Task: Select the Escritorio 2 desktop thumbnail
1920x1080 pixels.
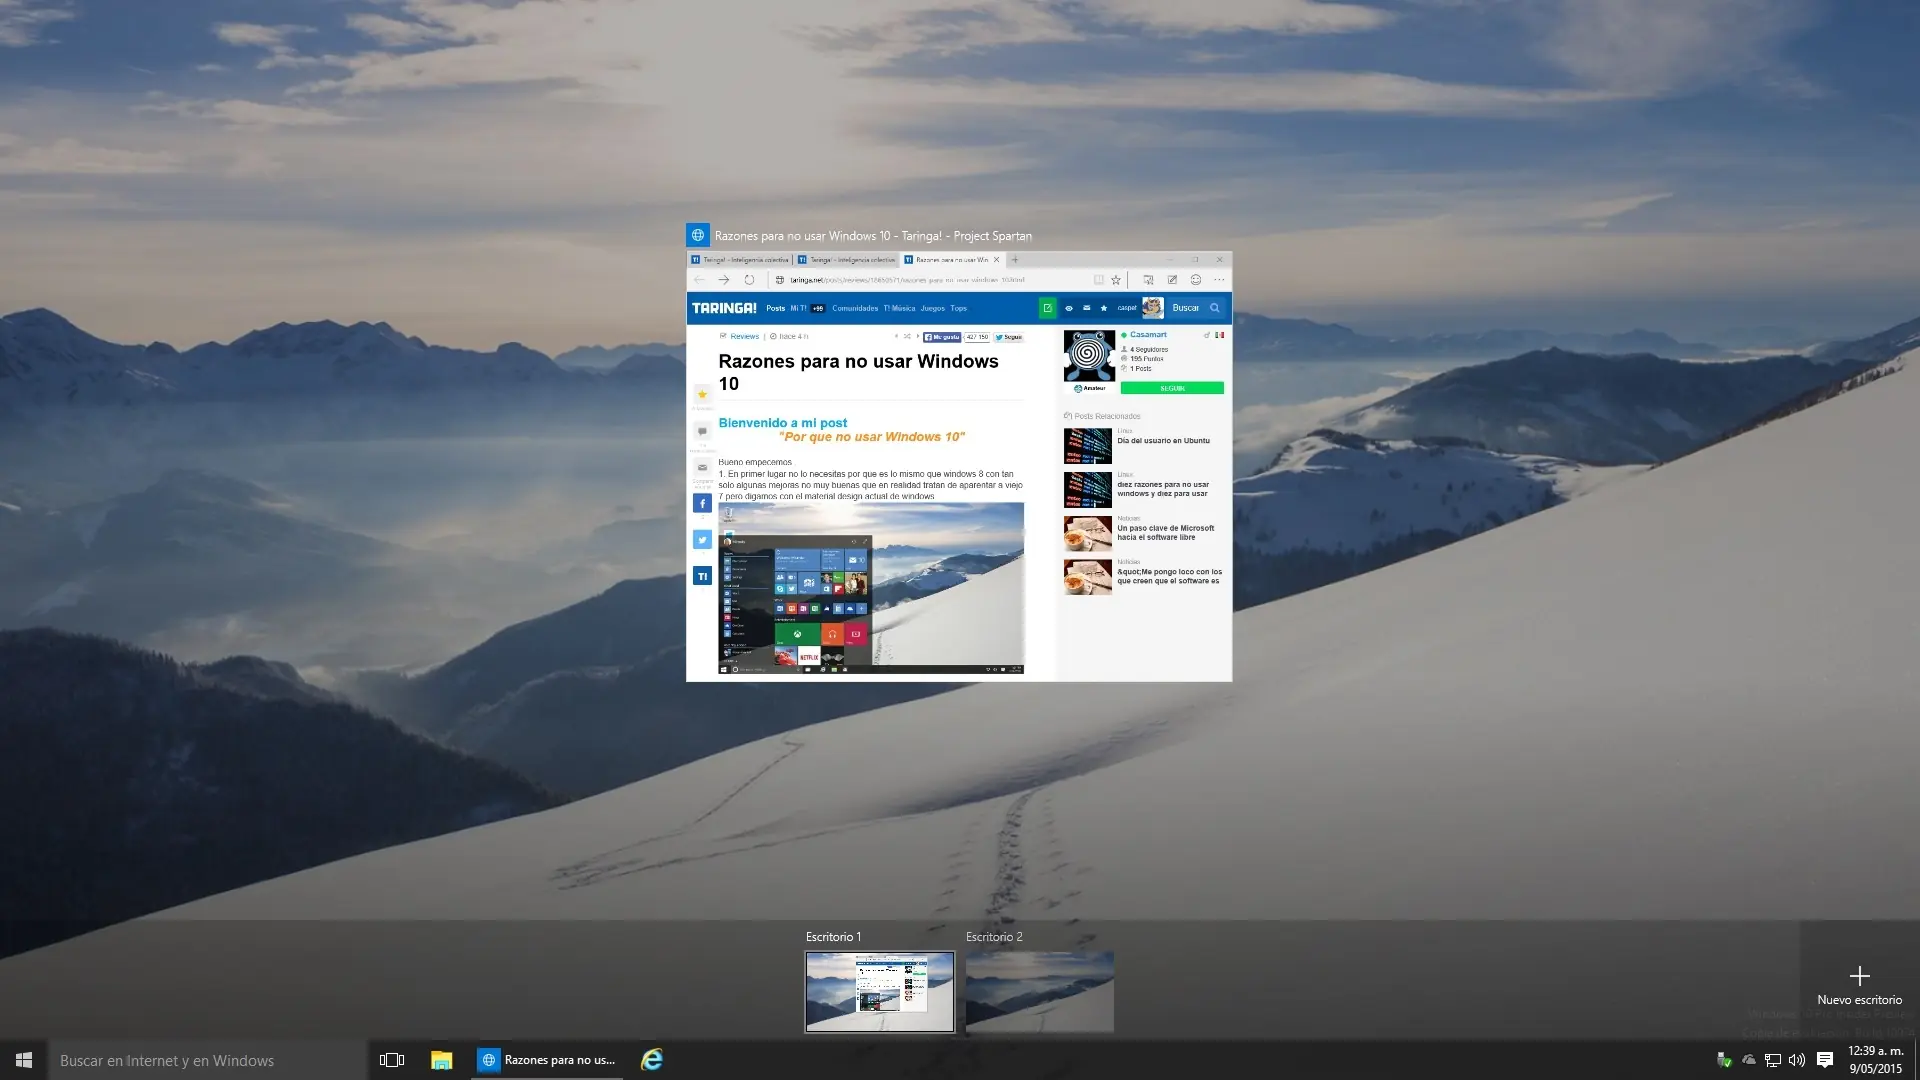Action: [1040, 991]
